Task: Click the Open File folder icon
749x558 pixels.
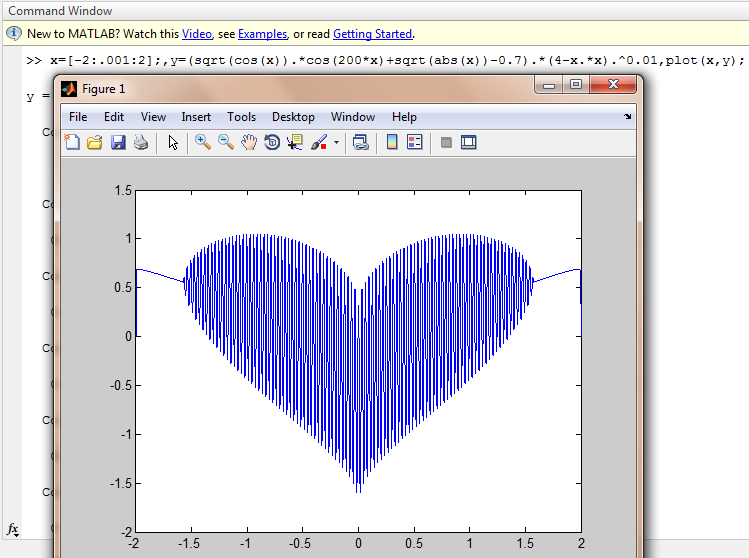Action: pyautogui.click(x=95, y=143)
